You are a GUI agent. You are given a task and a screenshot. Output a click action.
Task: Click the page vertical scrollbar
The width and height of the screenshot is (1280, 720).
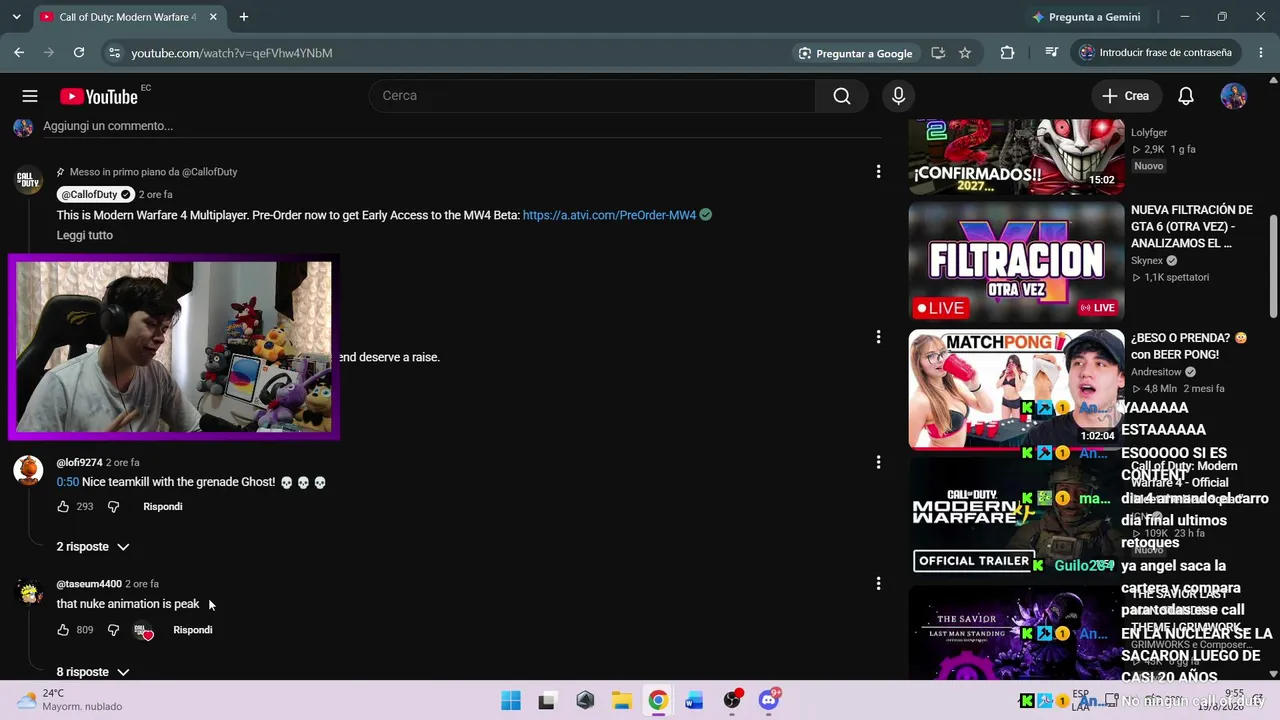click(x=1273, y=267)
